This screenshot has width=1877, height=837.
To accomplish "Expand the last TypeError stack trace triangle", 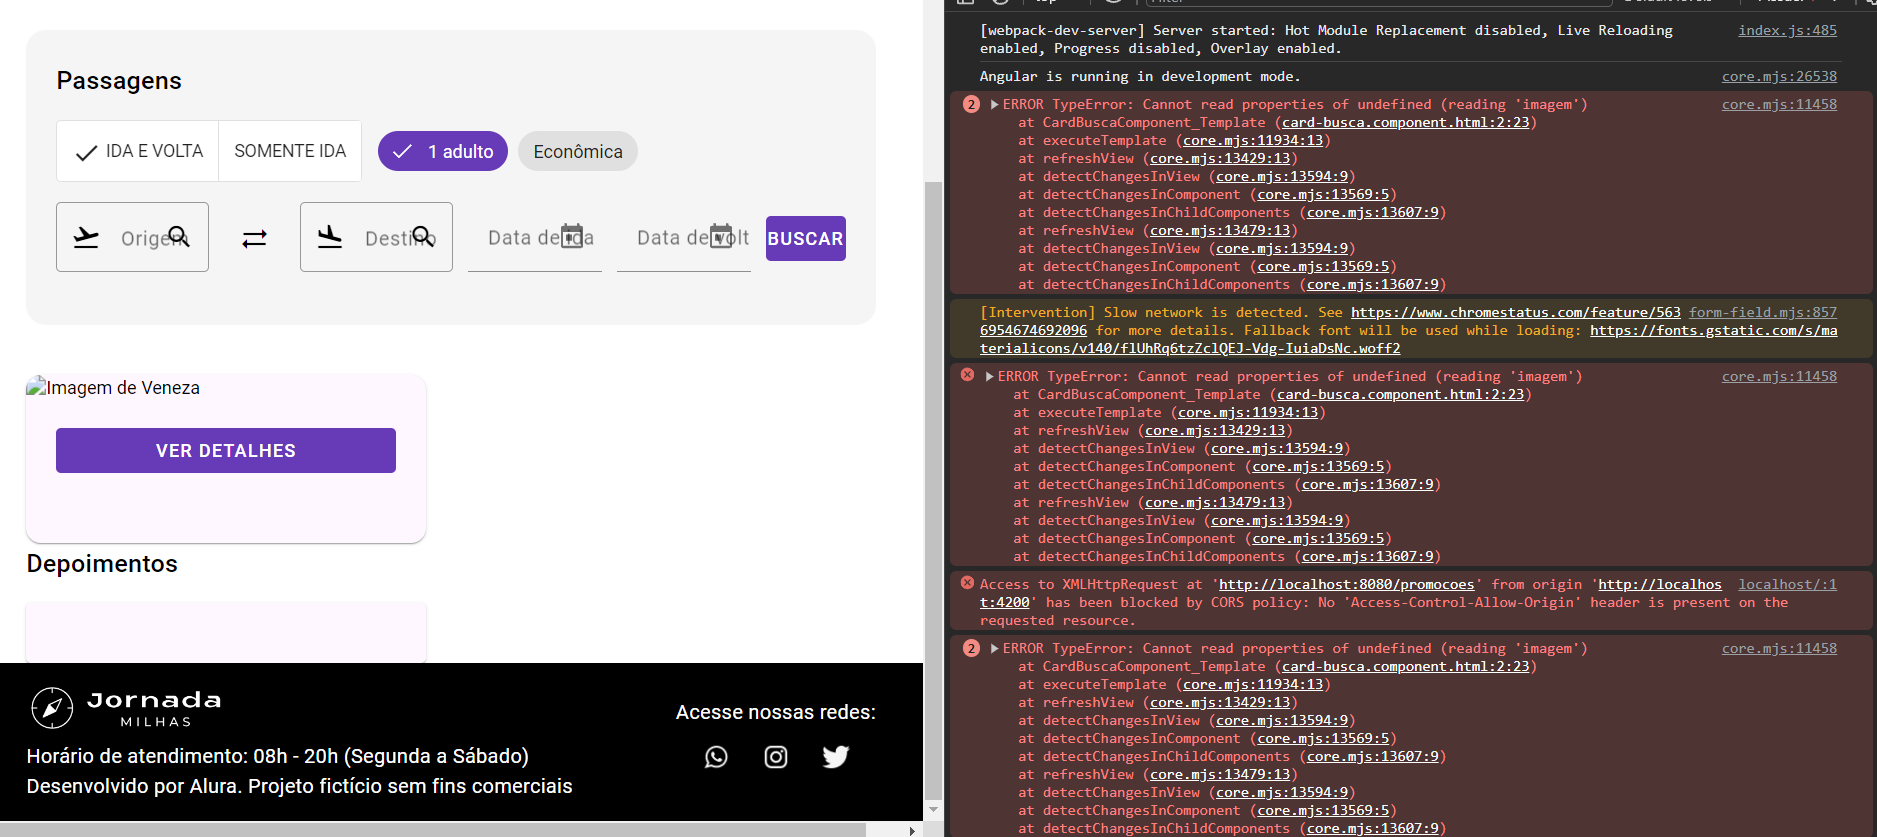I will point(994,648).
